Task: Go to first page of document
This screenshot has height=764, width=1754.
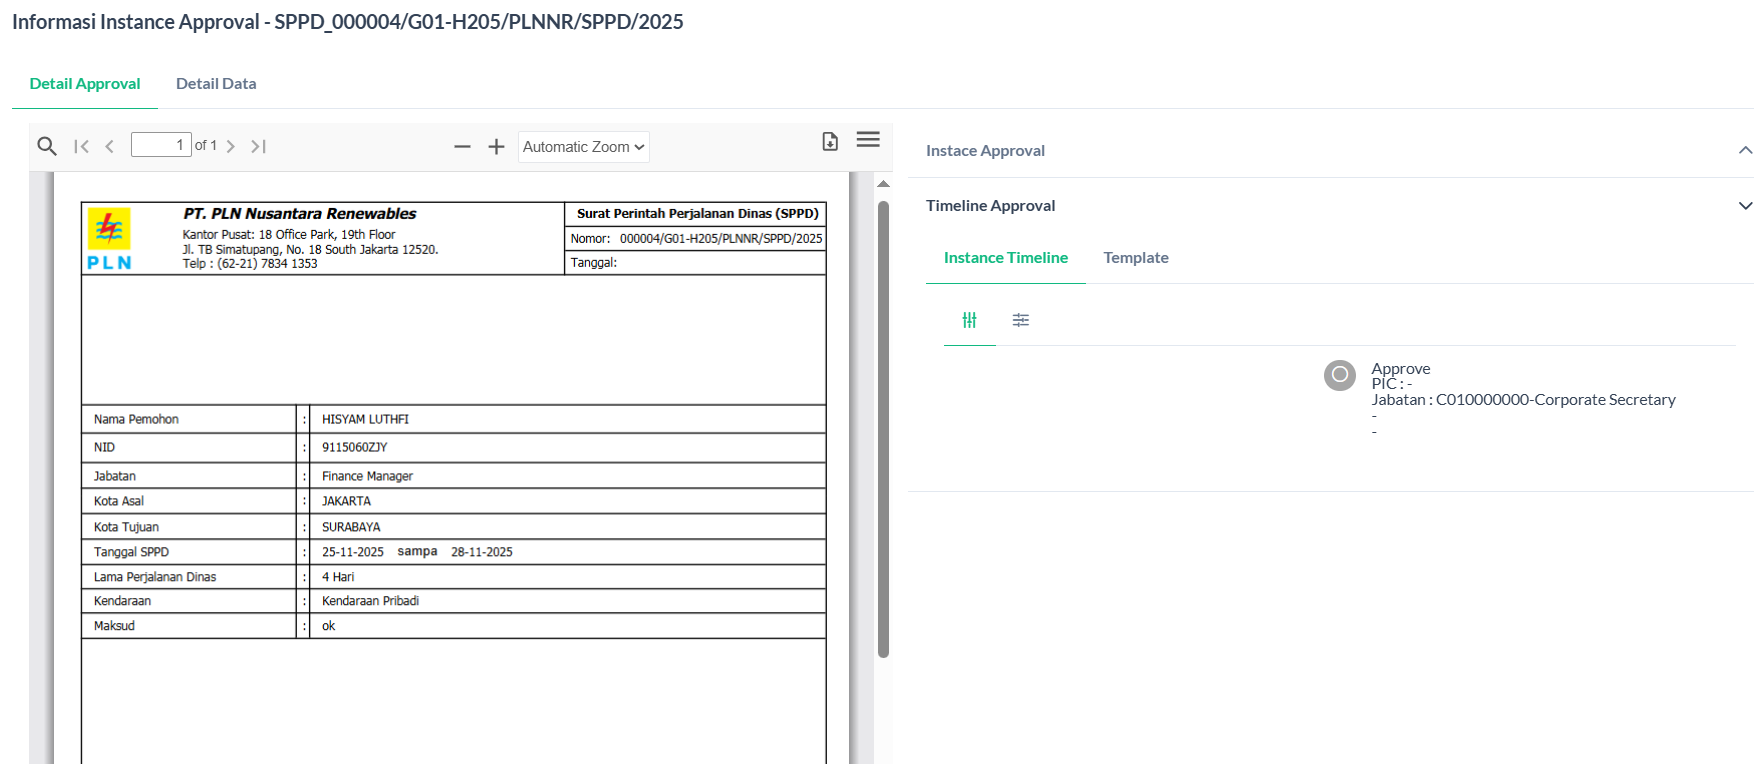Action: (x=82, y=146)
